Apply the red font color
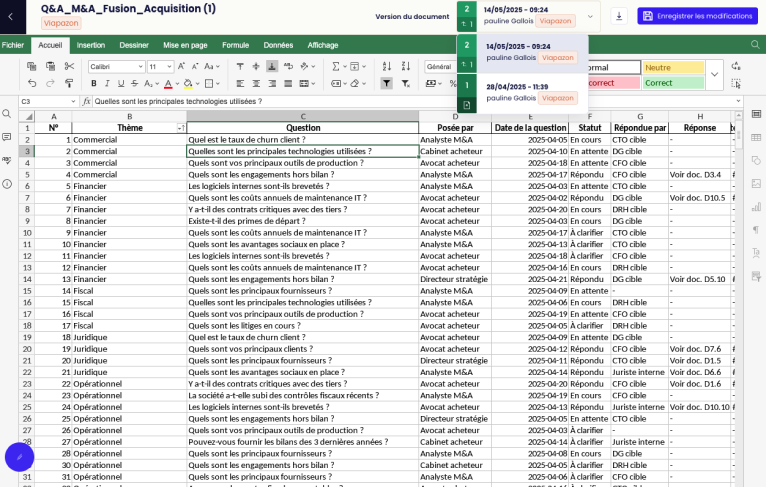Image resolution: width=766 pixels, height=487 pixels. pos(168,84)
